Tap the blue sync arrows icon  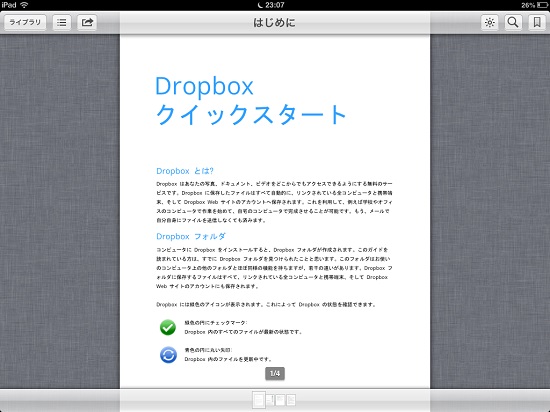tap(168, 355)
